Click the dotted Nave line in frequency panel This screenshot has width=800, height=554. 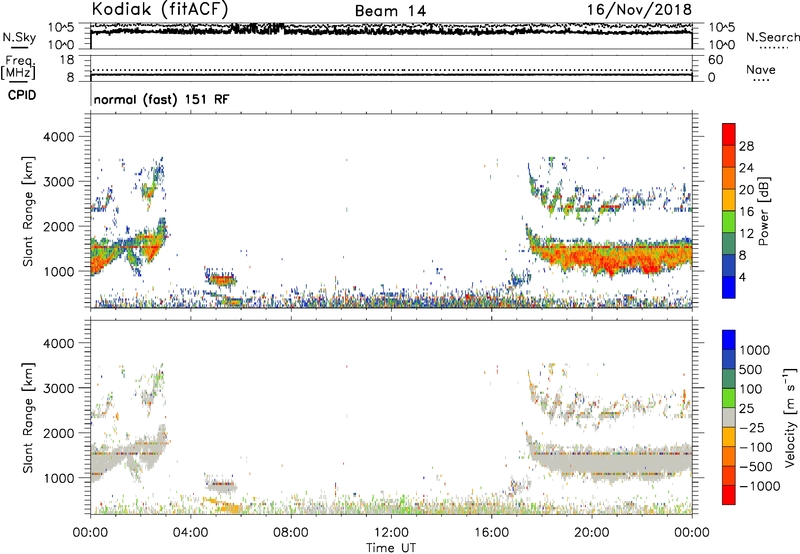[391, 70]
